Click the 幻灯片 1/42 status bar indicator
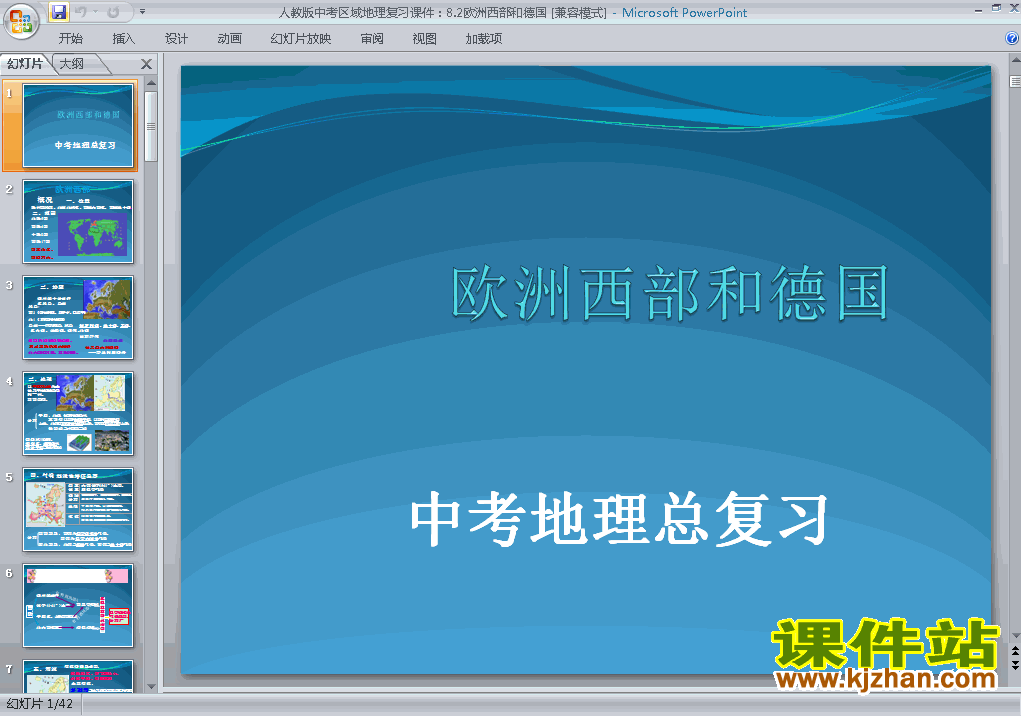Screen dimensions: 1021x716 (40, 704)
